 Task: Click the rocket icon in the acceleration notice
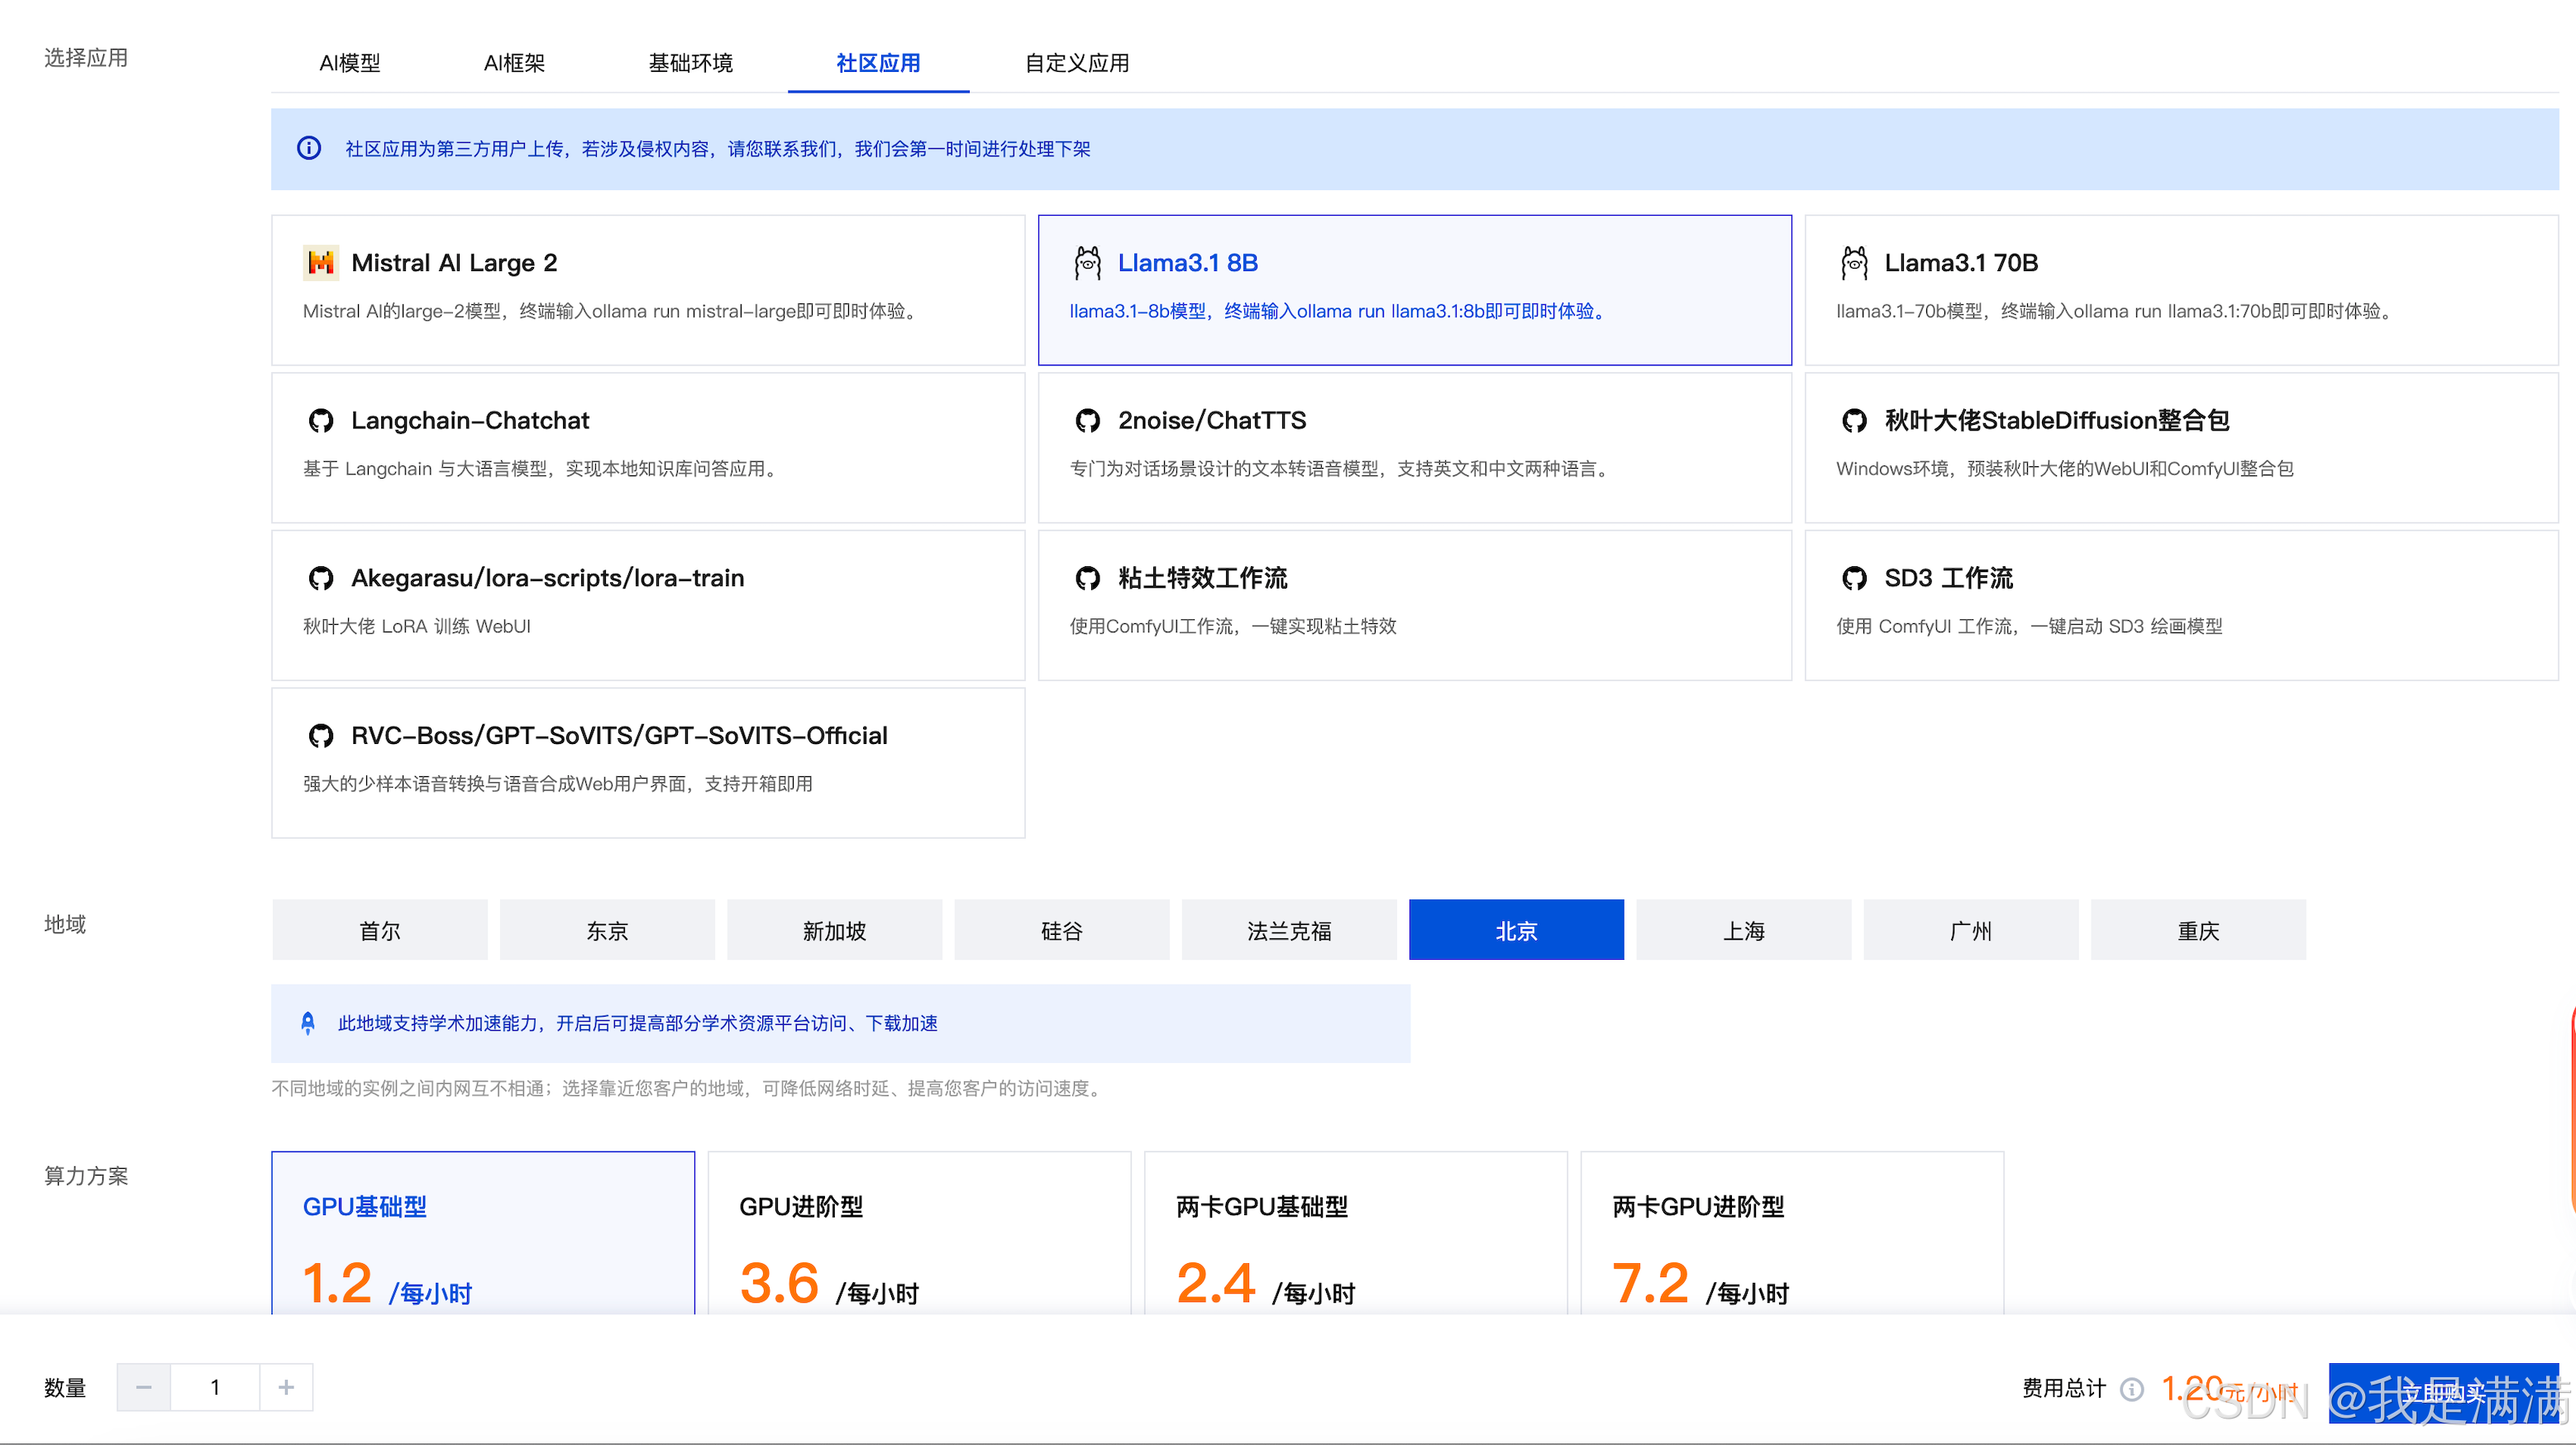click(x=308, y=1023)
